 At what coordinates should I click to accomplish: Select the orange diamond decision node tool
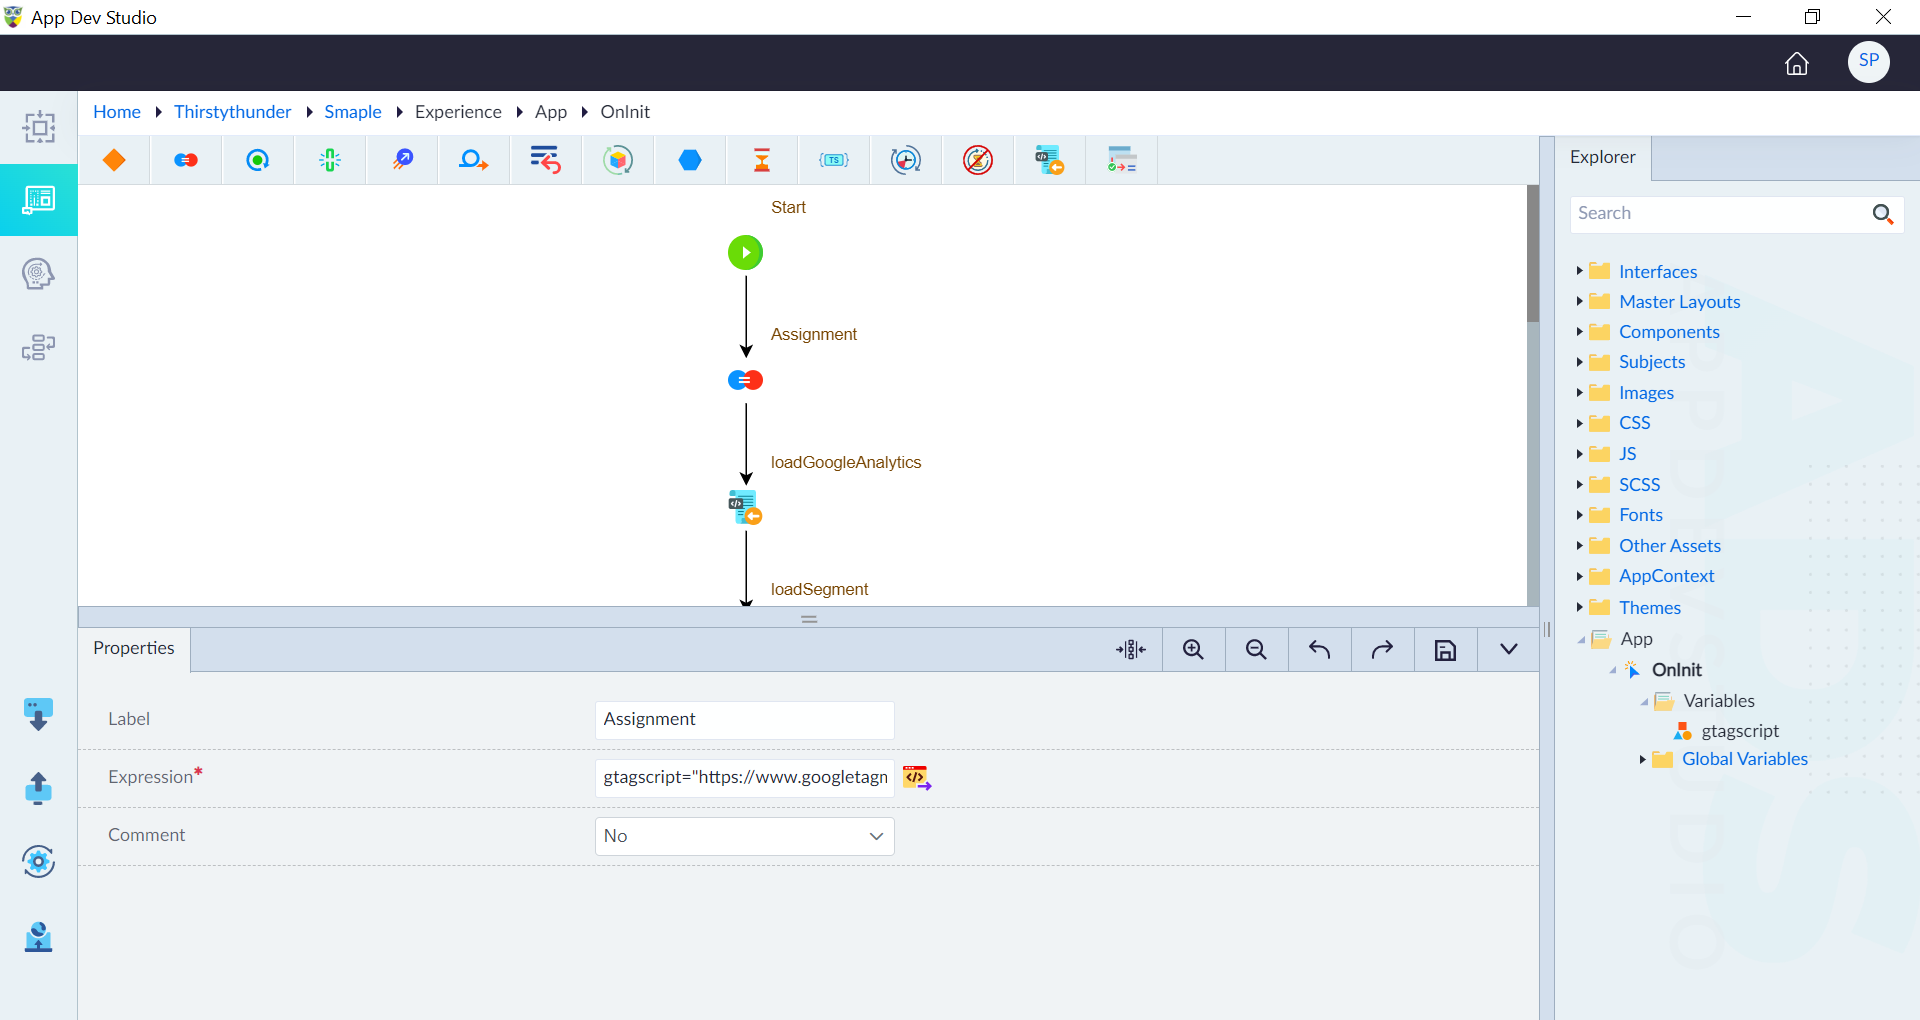pyautogui.click(x=114, y=160)
